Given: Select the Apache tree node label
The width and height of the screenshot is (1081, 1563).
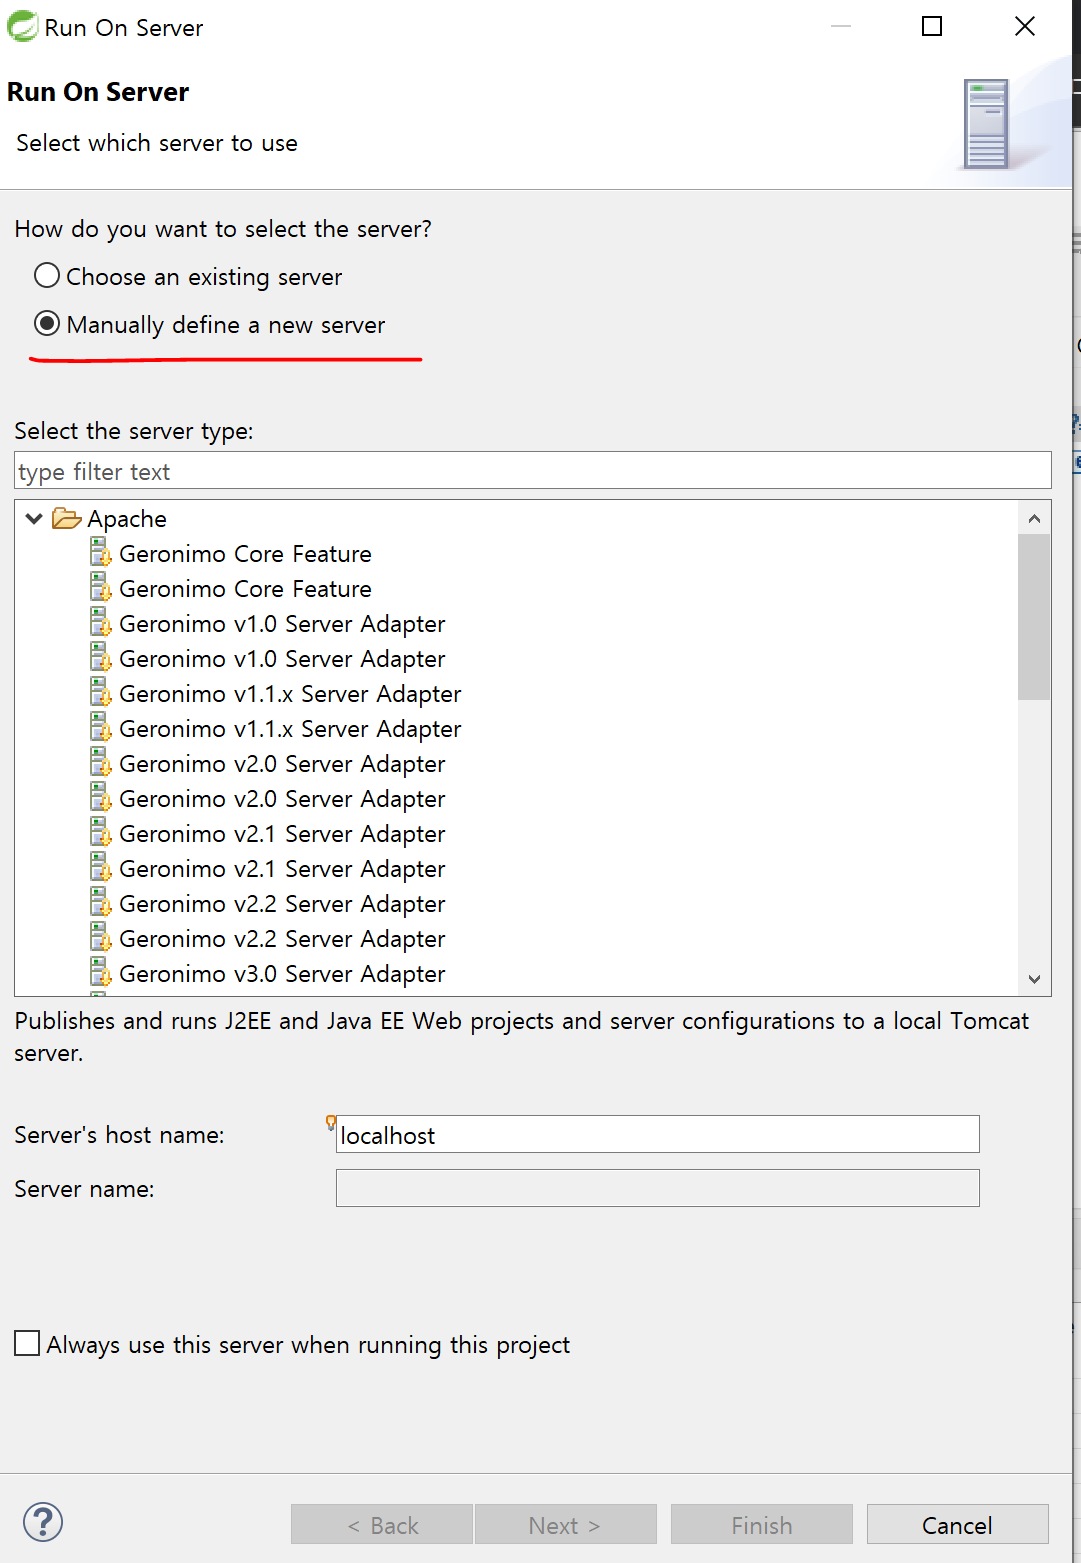Looking at the screenshot, I should pos(127,519).
